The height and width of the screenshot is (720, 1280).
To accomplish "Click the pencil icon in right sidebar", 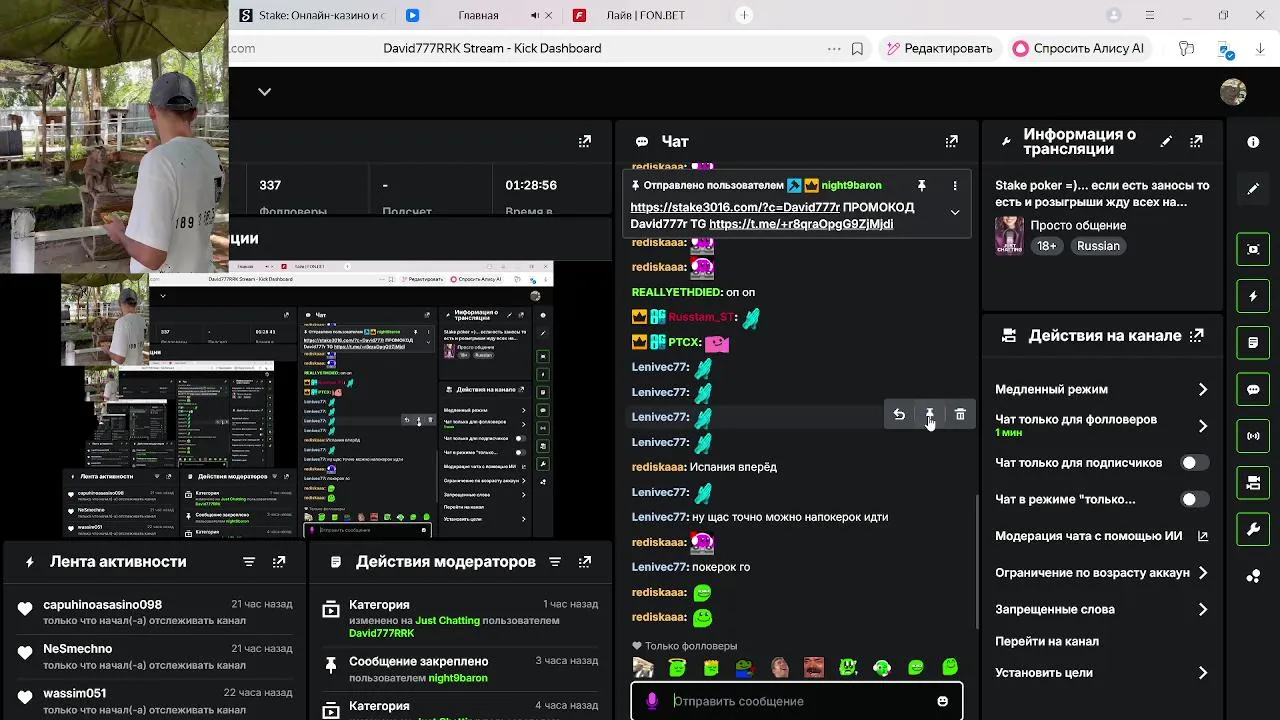I will pyautogui.click(x=1253, y=188).
